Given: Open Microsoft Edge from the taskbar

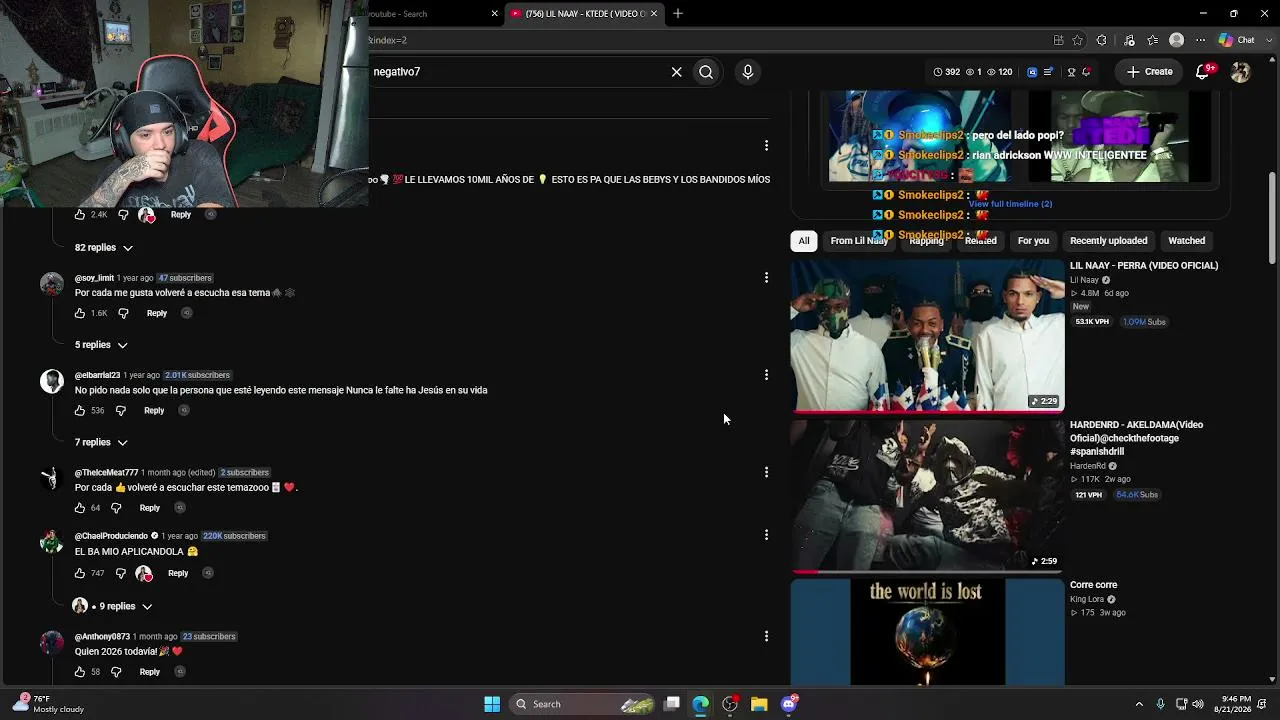Looking at the screenshot, I should pyautogui.click(x=700, y=704).
